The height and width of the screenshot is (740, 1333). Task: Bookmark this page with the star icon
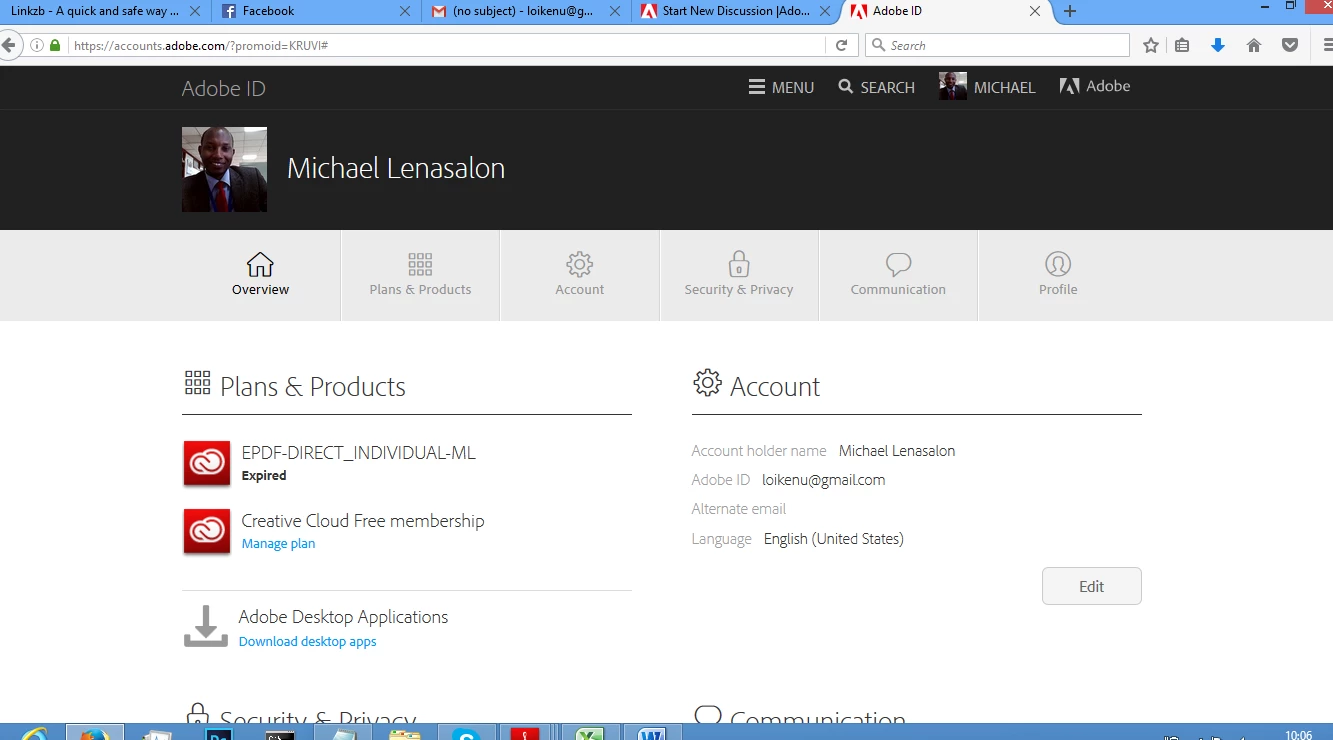(x=1151, y=45)
